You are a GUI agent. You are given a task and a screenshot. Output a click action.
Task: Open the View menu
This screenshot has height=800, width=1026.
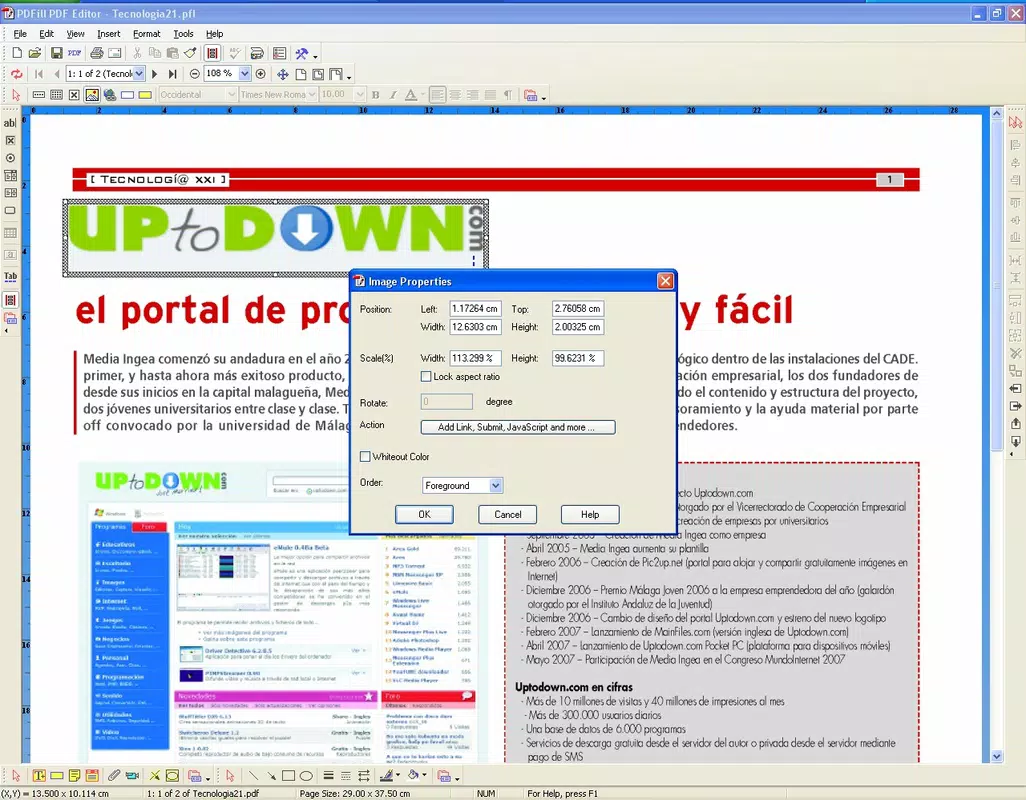point(75,34)
